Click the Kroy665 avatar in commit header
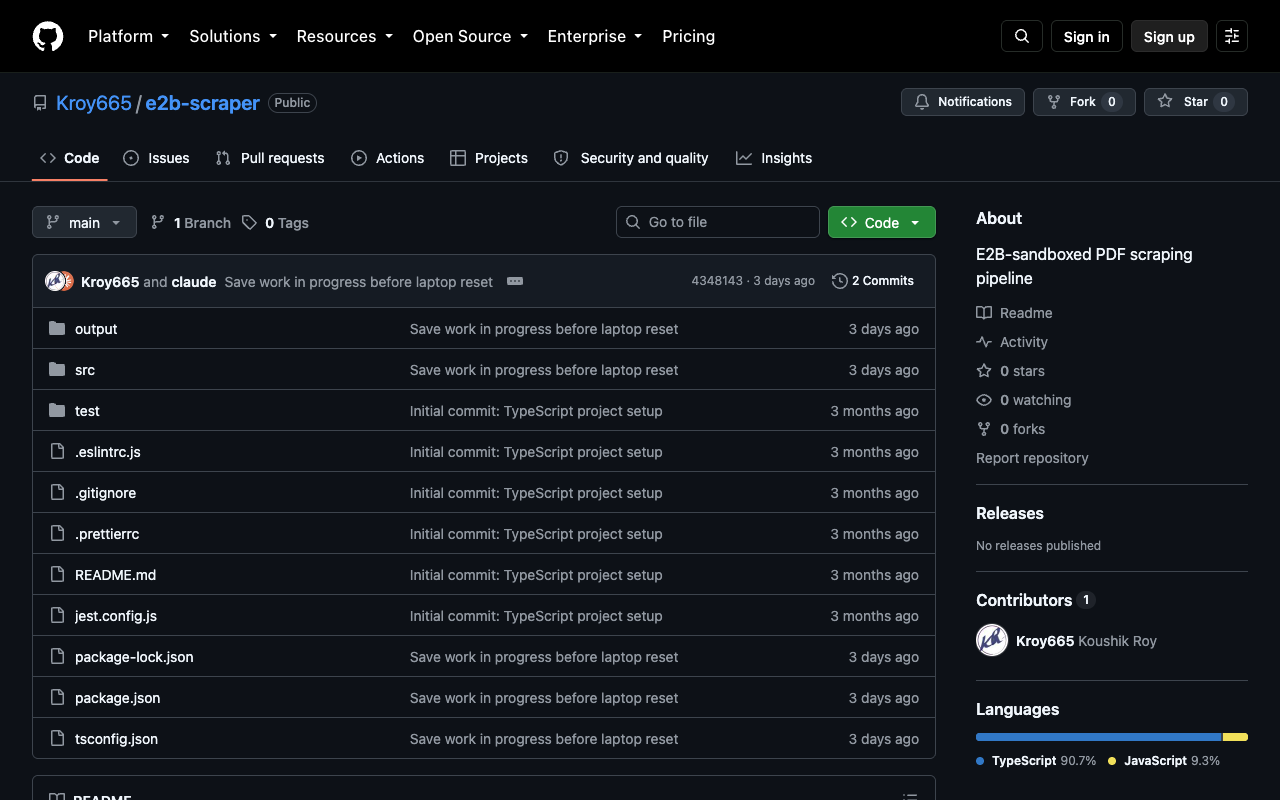 pos(55,281)
